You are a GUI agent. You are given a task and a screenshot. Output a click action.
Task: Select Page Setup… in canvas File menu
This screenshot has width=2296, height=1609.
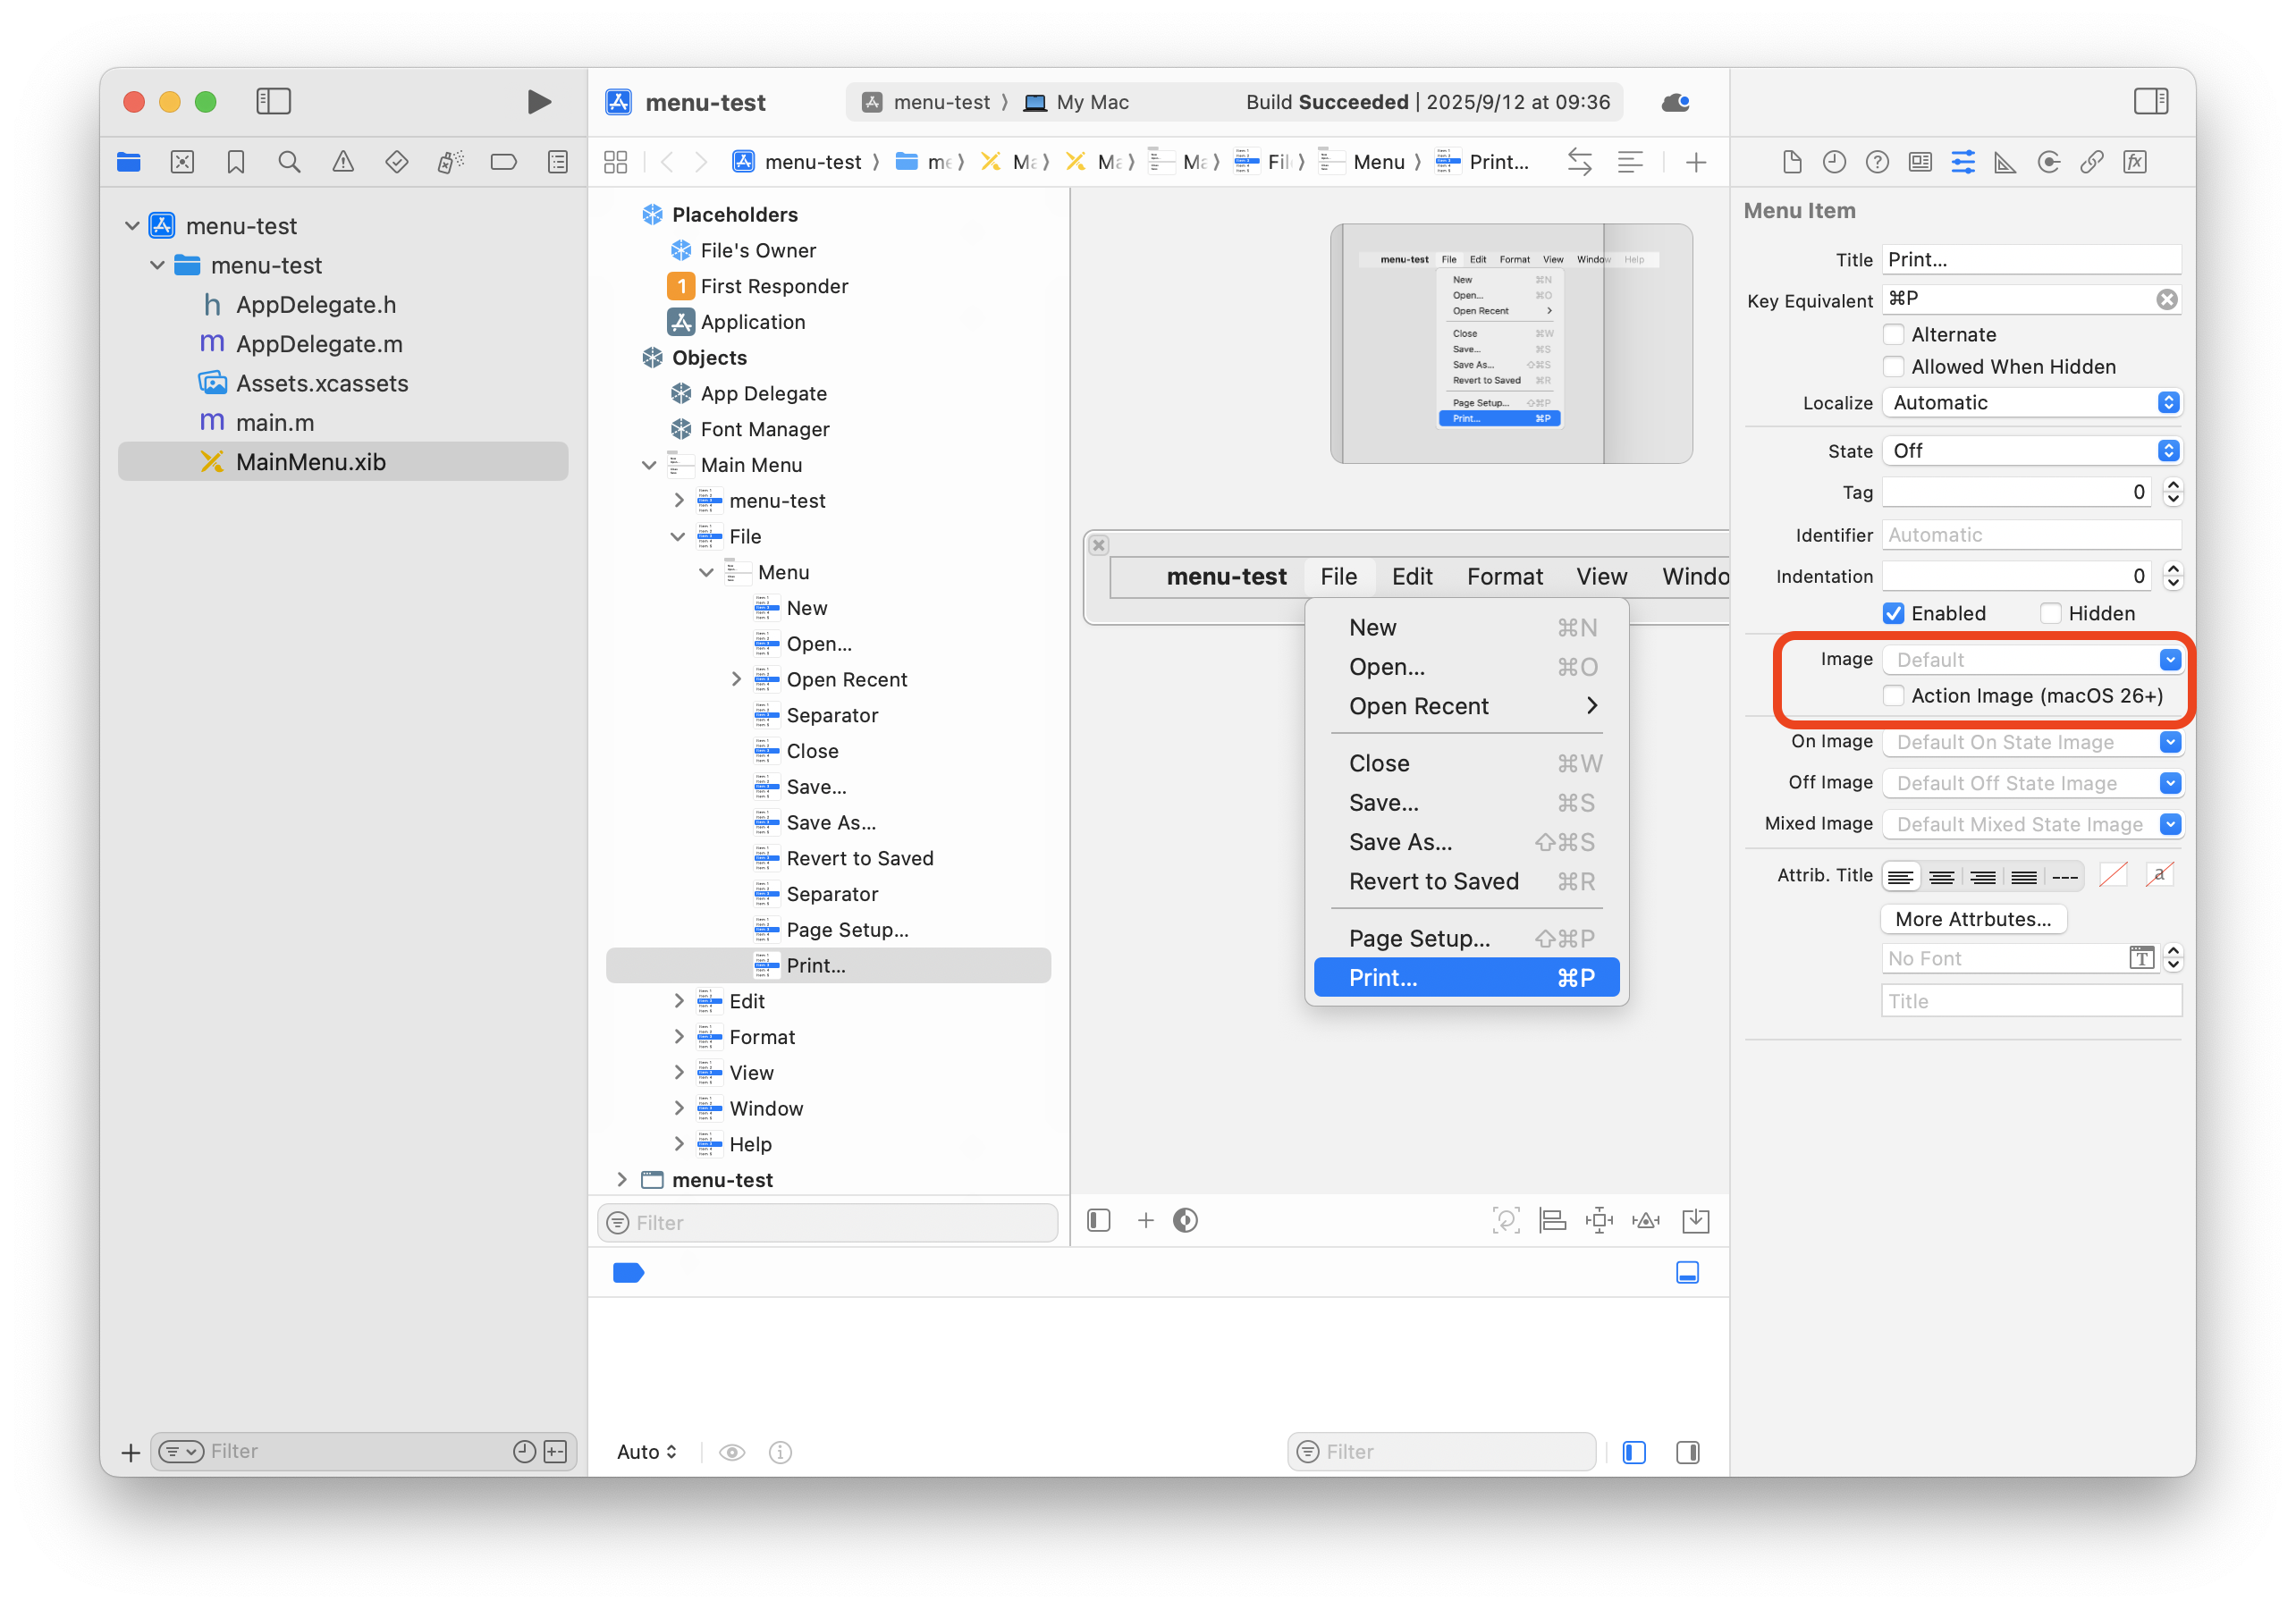[x=1468, y=938]
